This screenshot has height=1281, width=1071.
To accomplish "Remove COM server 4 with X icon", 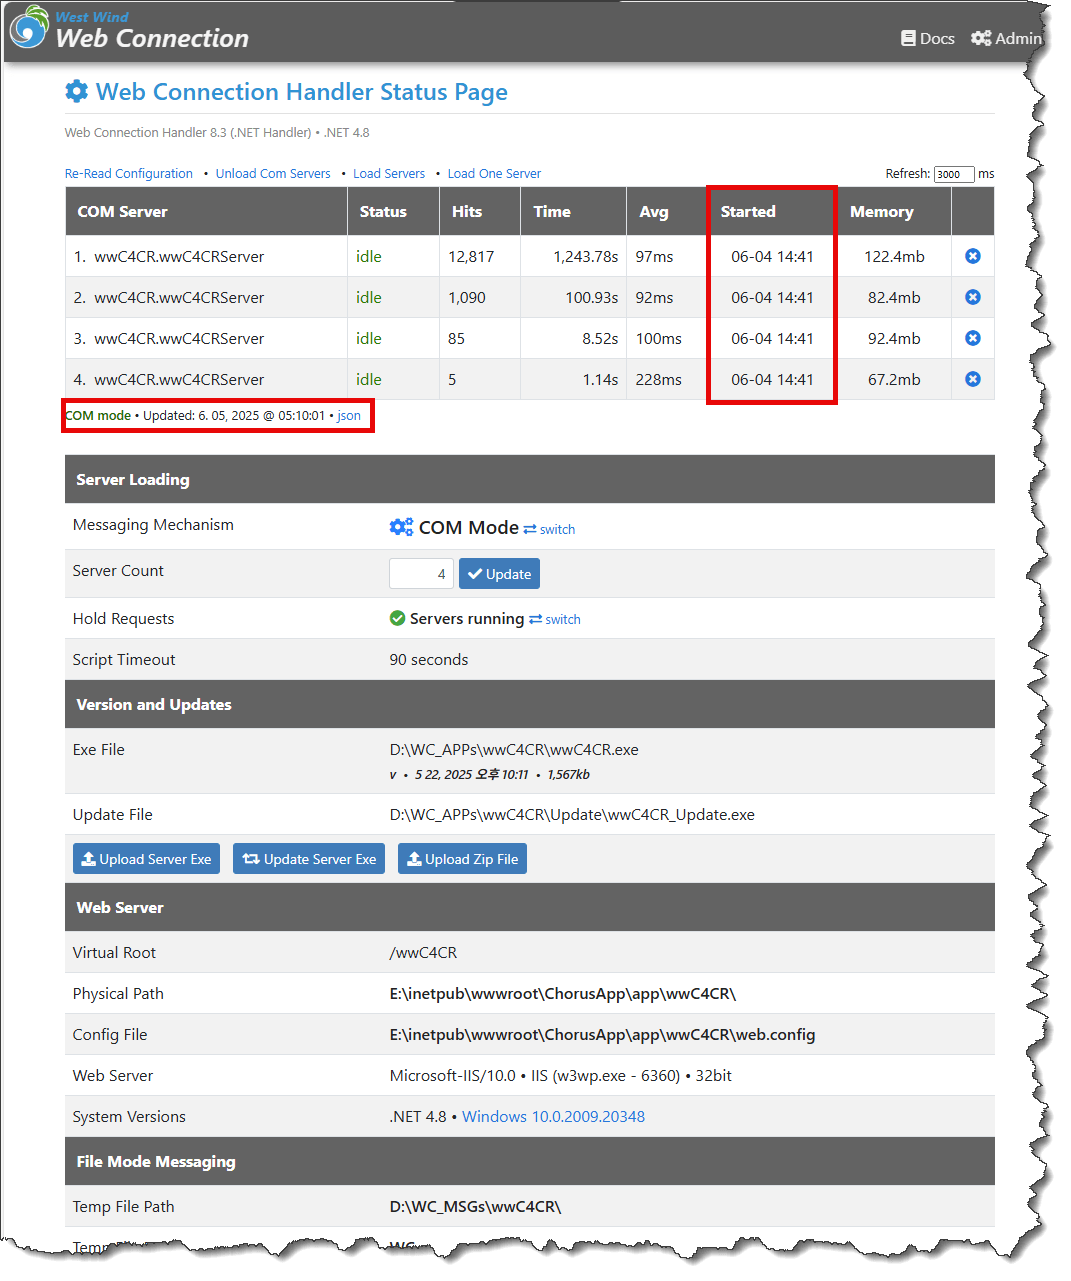I will tap(972, 380).
